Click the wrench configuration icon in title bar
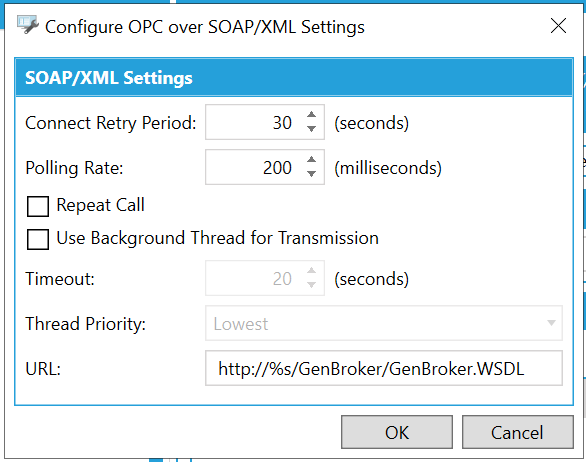 click(x=27, y=25)
